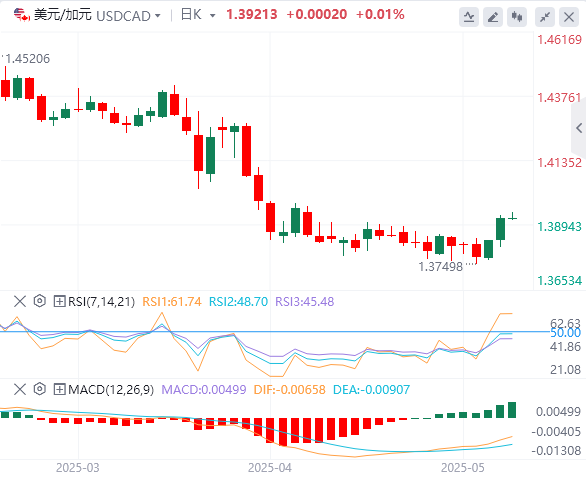Click the MACD -0.00405 axis label
This screenshot has width=586, height=481.
[556, 432]
